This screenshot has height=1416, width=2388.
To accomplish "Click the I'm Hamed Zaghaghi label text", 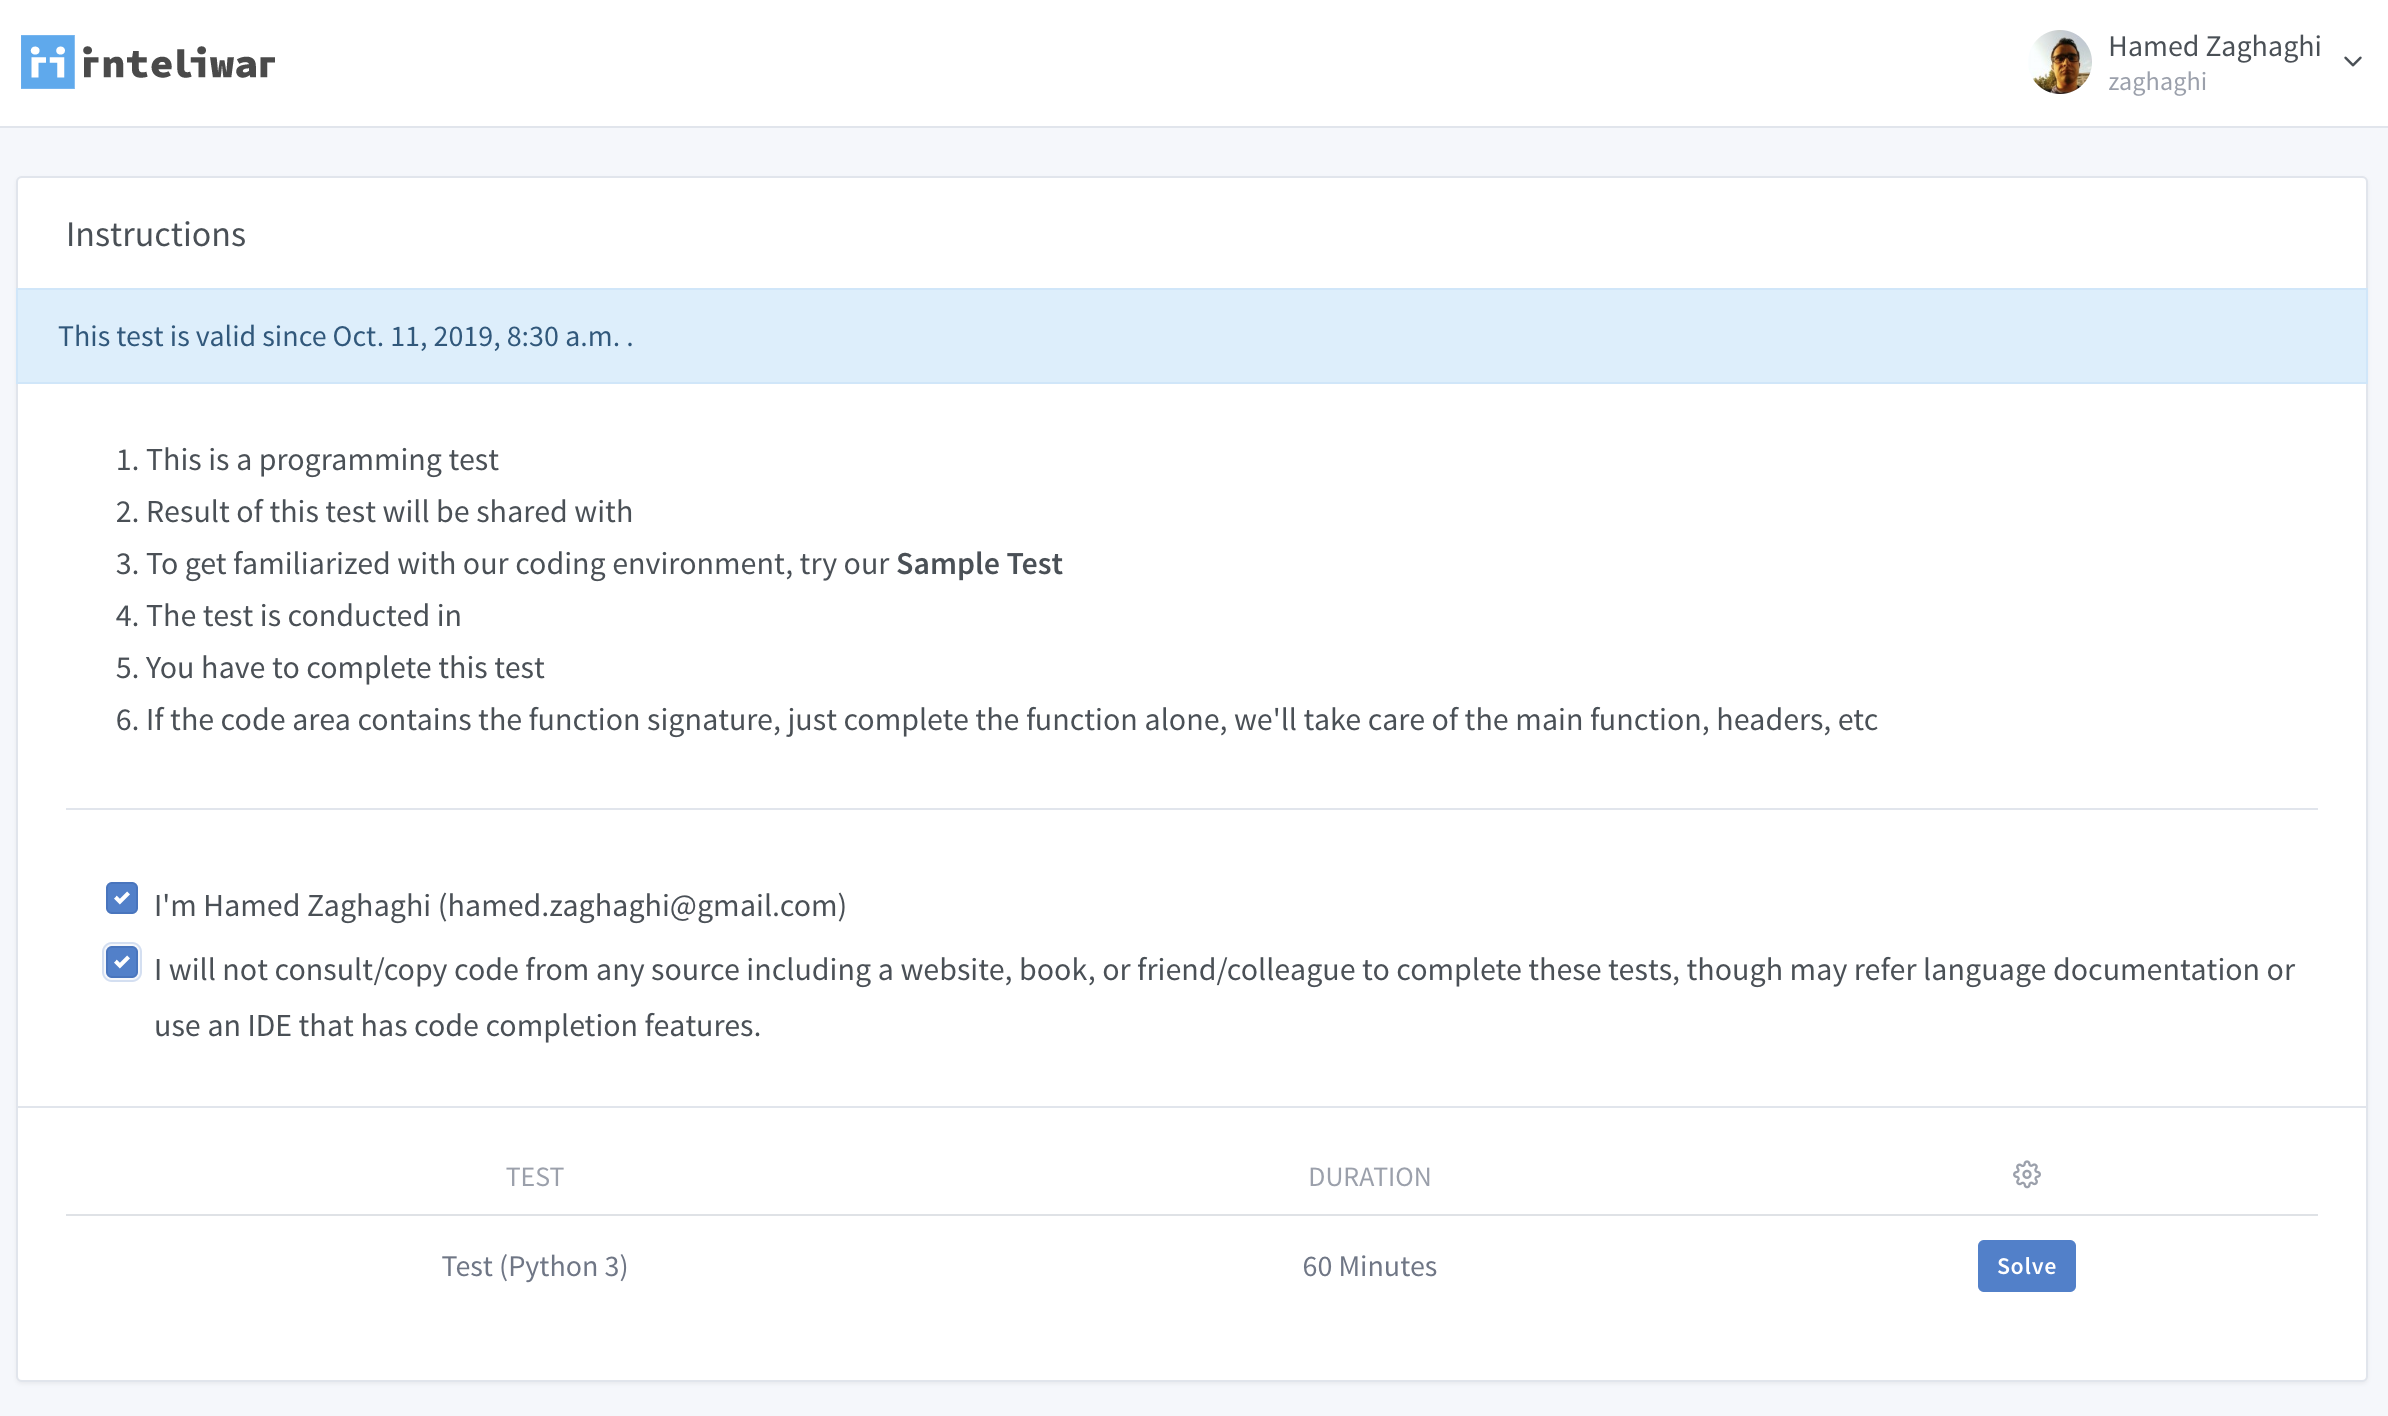I will [500, 905].
